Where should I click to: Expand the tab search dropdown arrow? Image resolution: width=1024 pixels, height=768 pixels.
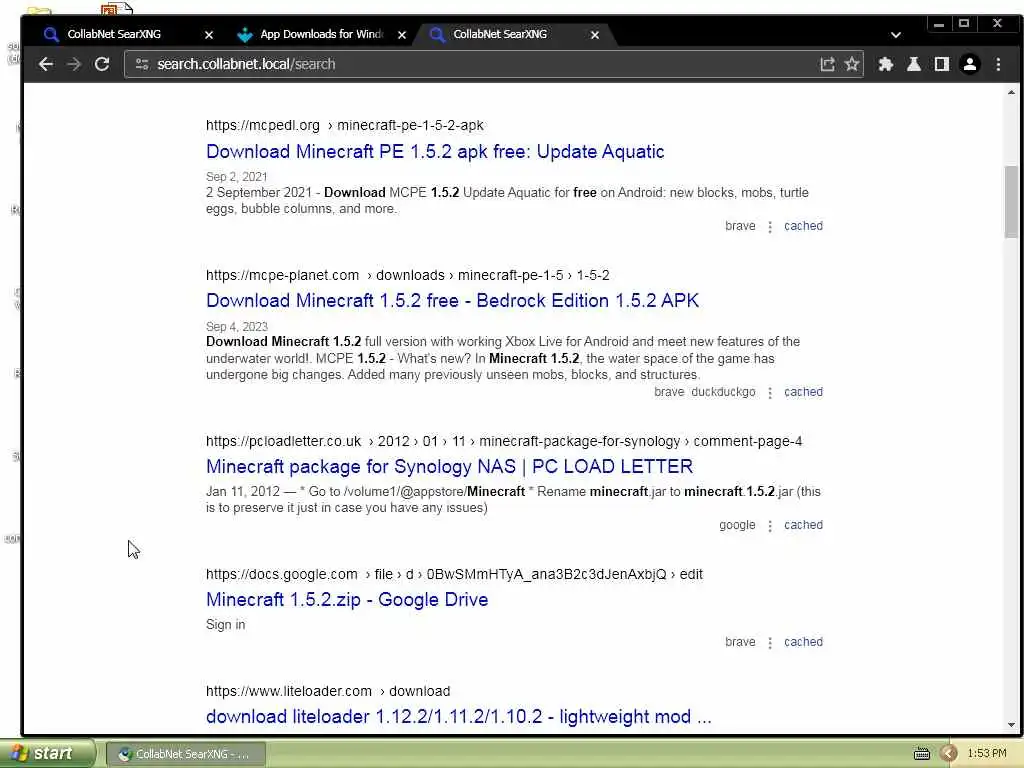pyautogui.click(x=895, y=35)
